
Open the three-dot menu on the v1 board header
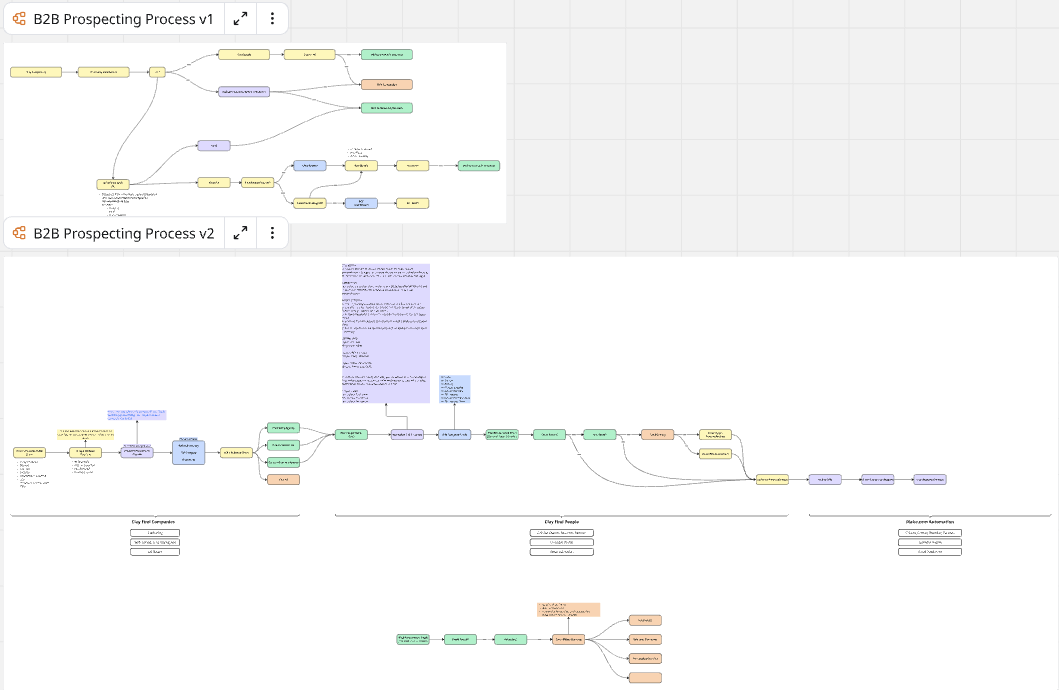pyautogui.click(x=272, y=18)
